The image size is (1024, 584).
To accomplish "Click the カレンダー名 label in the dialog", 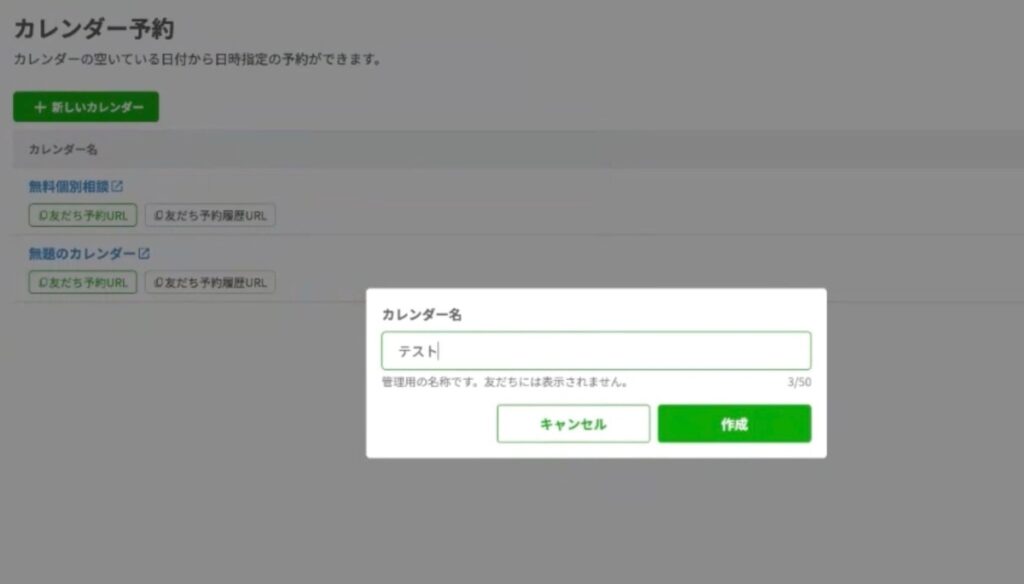I will point(421,314).
